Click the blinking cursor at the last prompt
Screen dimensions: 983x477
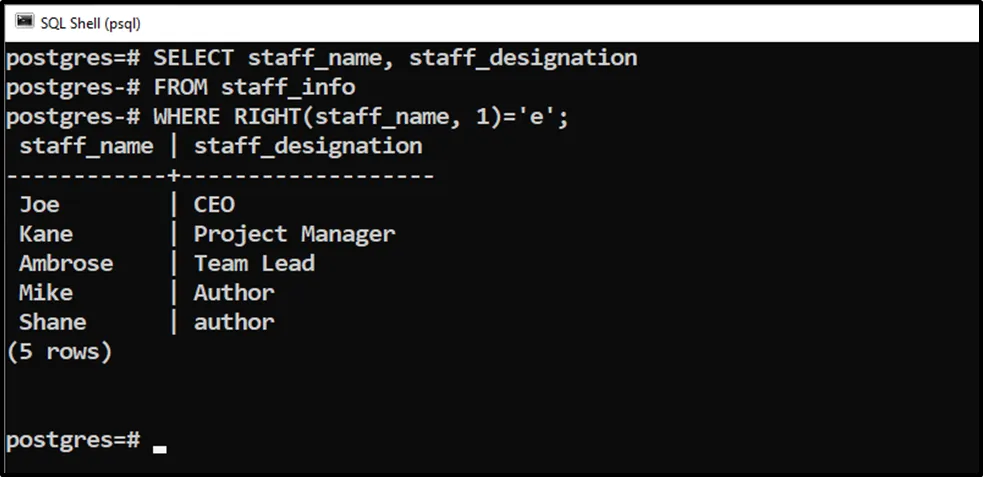tap(160, 449)
